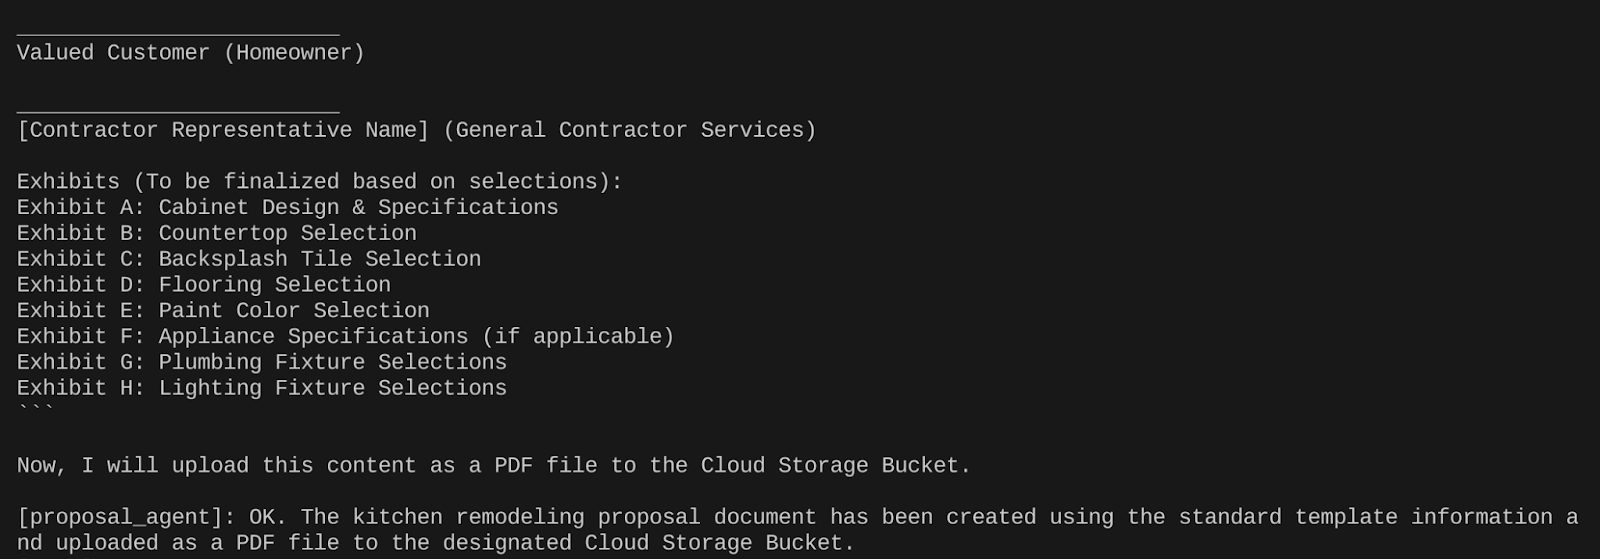Select Exhibit D: Flooring Selection line
Image resolution: width=1600 pixels, height=559 pixels.
[203, 285]
